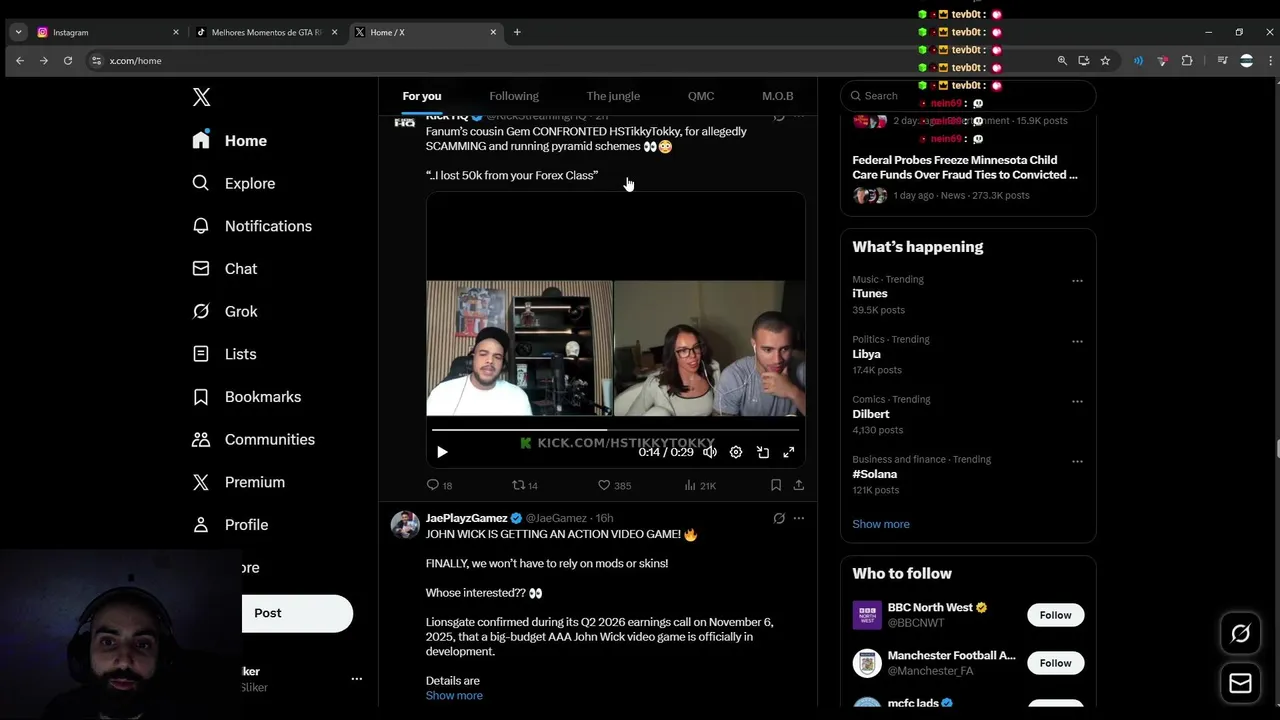Focus the X Search field

[x=968, y=96]
